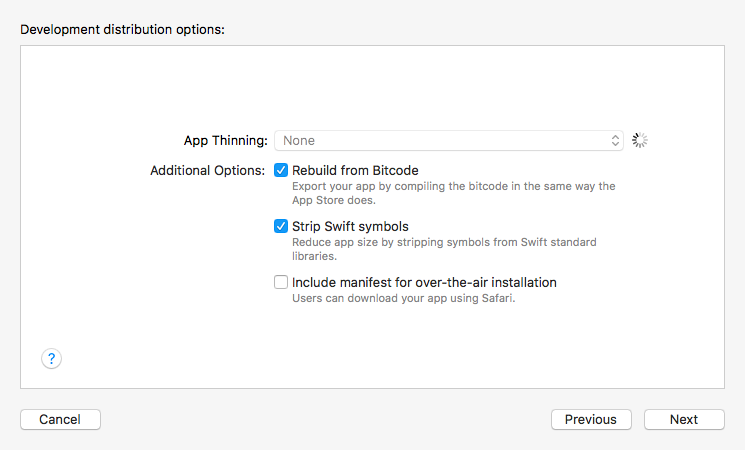The image size is (745, 450).
Task: Click the Development distribution options heading
Action: (x=122, y=29)
